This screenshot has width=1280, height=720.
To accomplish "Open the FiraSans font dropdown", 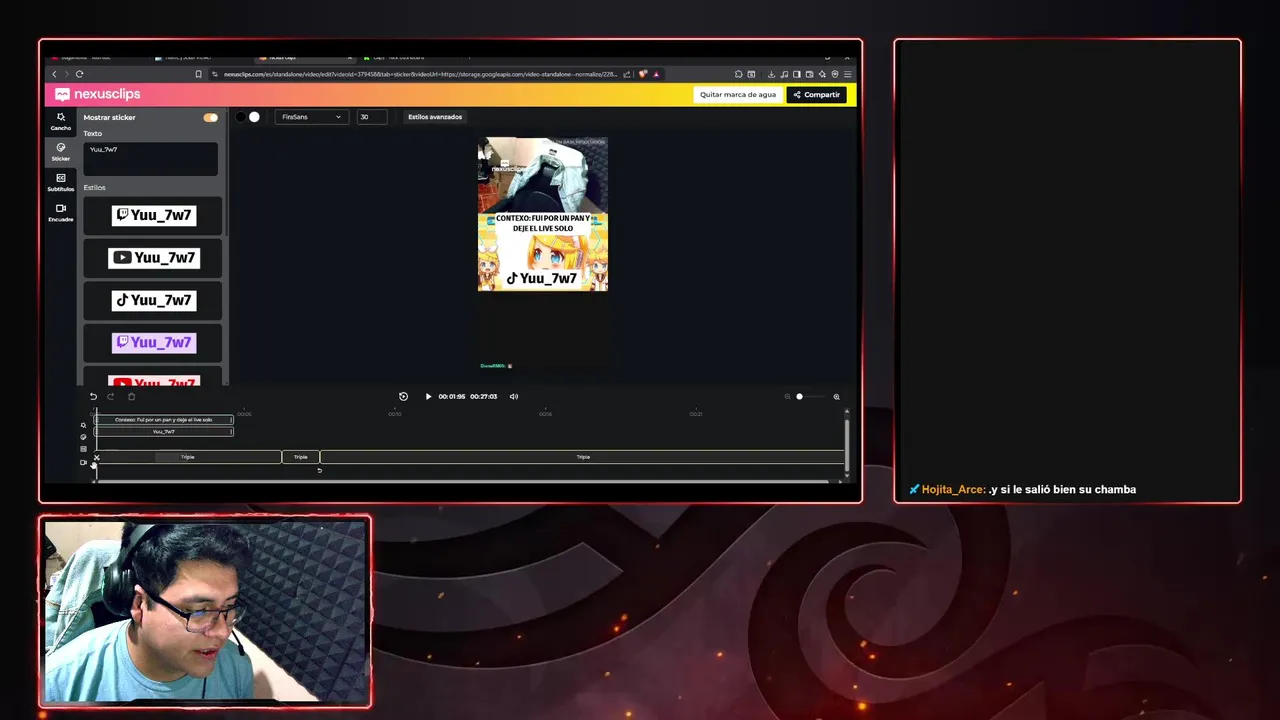I will click(310, 117).
